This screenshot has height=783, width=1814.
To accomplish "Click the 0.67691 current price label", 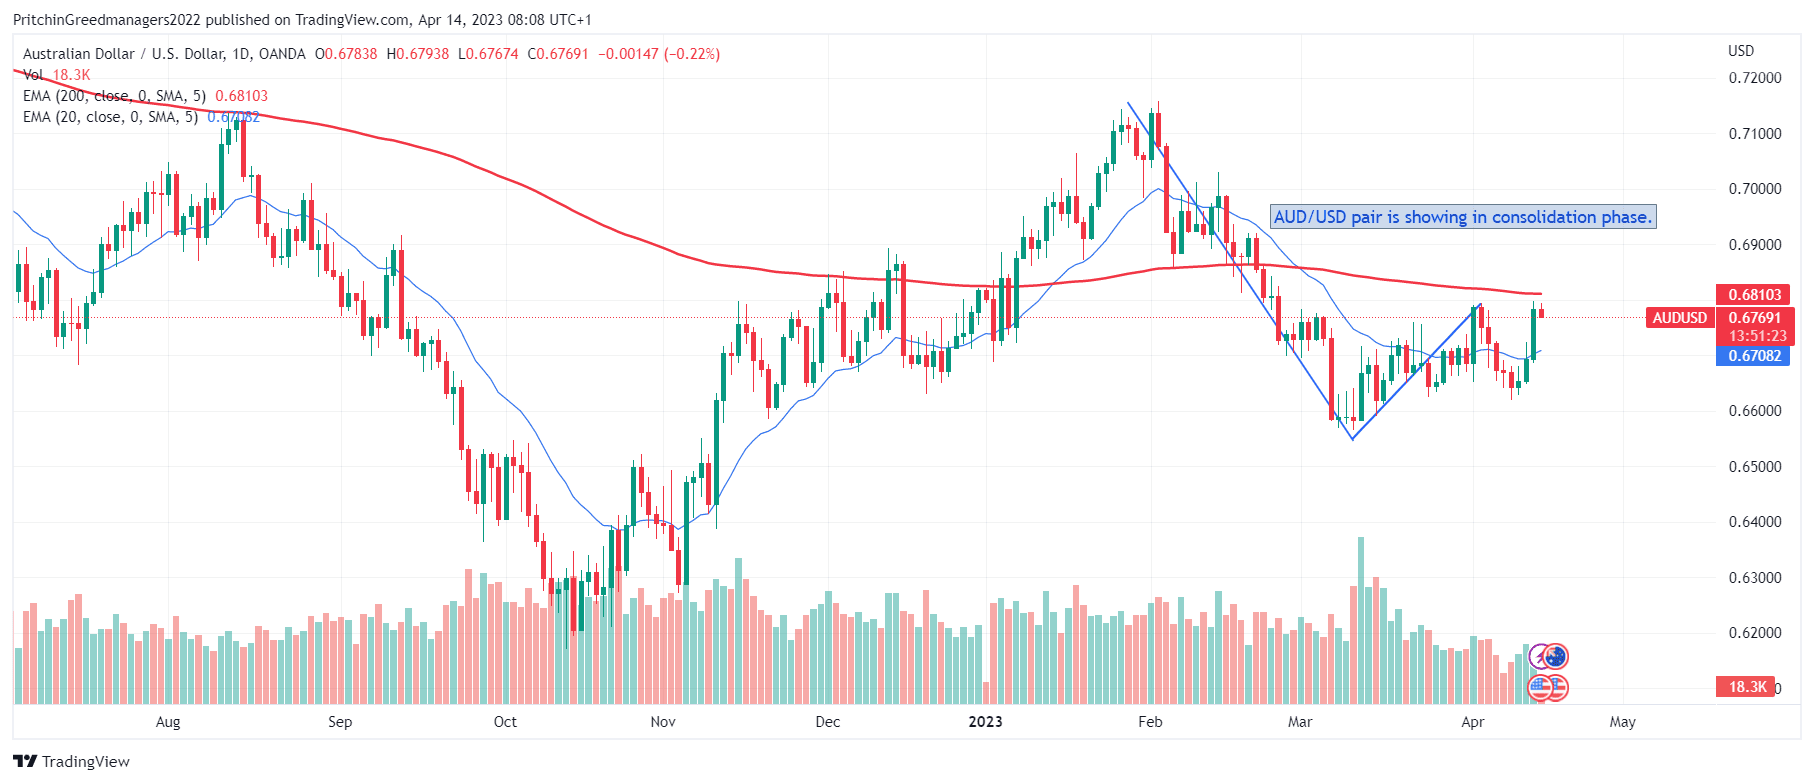I will pos(1755,318).
